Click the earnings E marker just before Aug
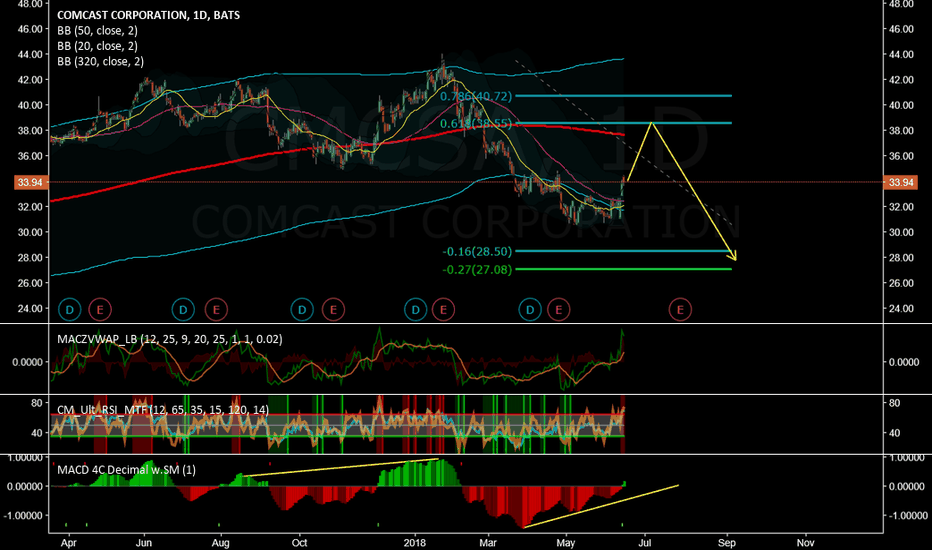Viewport: 932px width, 550px height. (x=216, y=310)
